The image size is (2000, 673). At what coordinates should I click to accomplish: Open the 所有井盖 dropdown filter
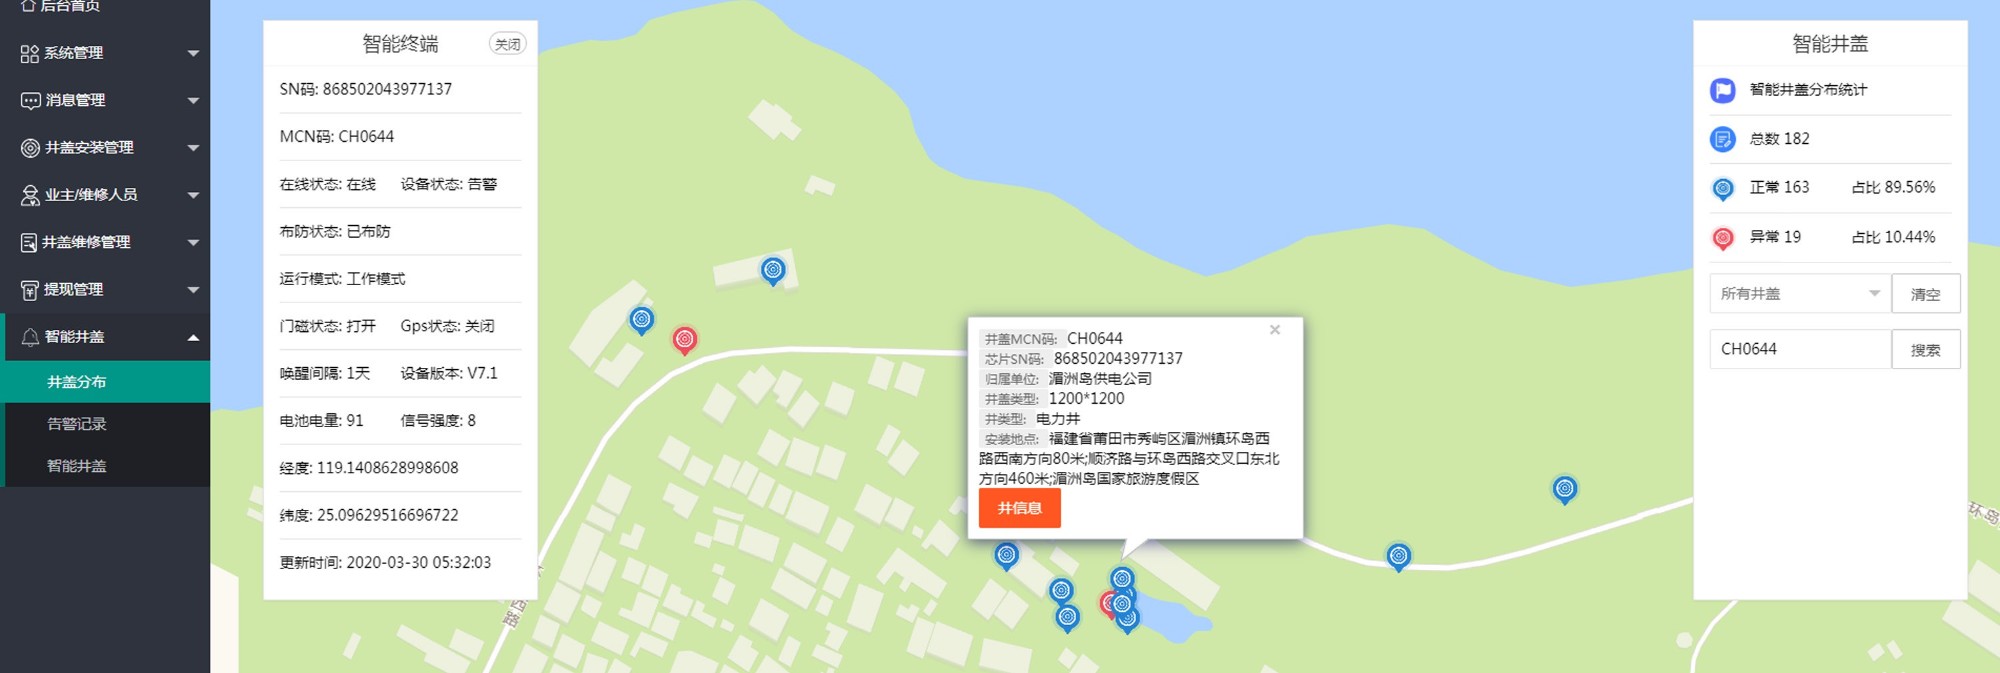[x=1800, y=294]
